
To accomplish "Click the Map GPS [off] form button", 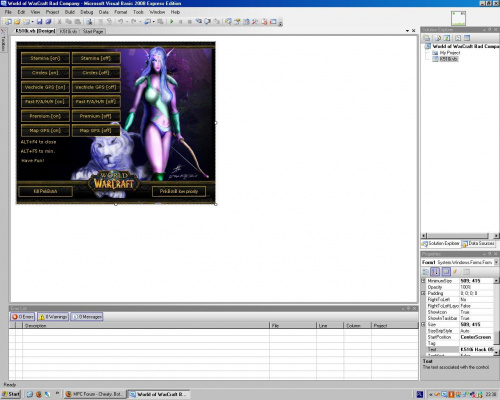I will pos(96,130).
